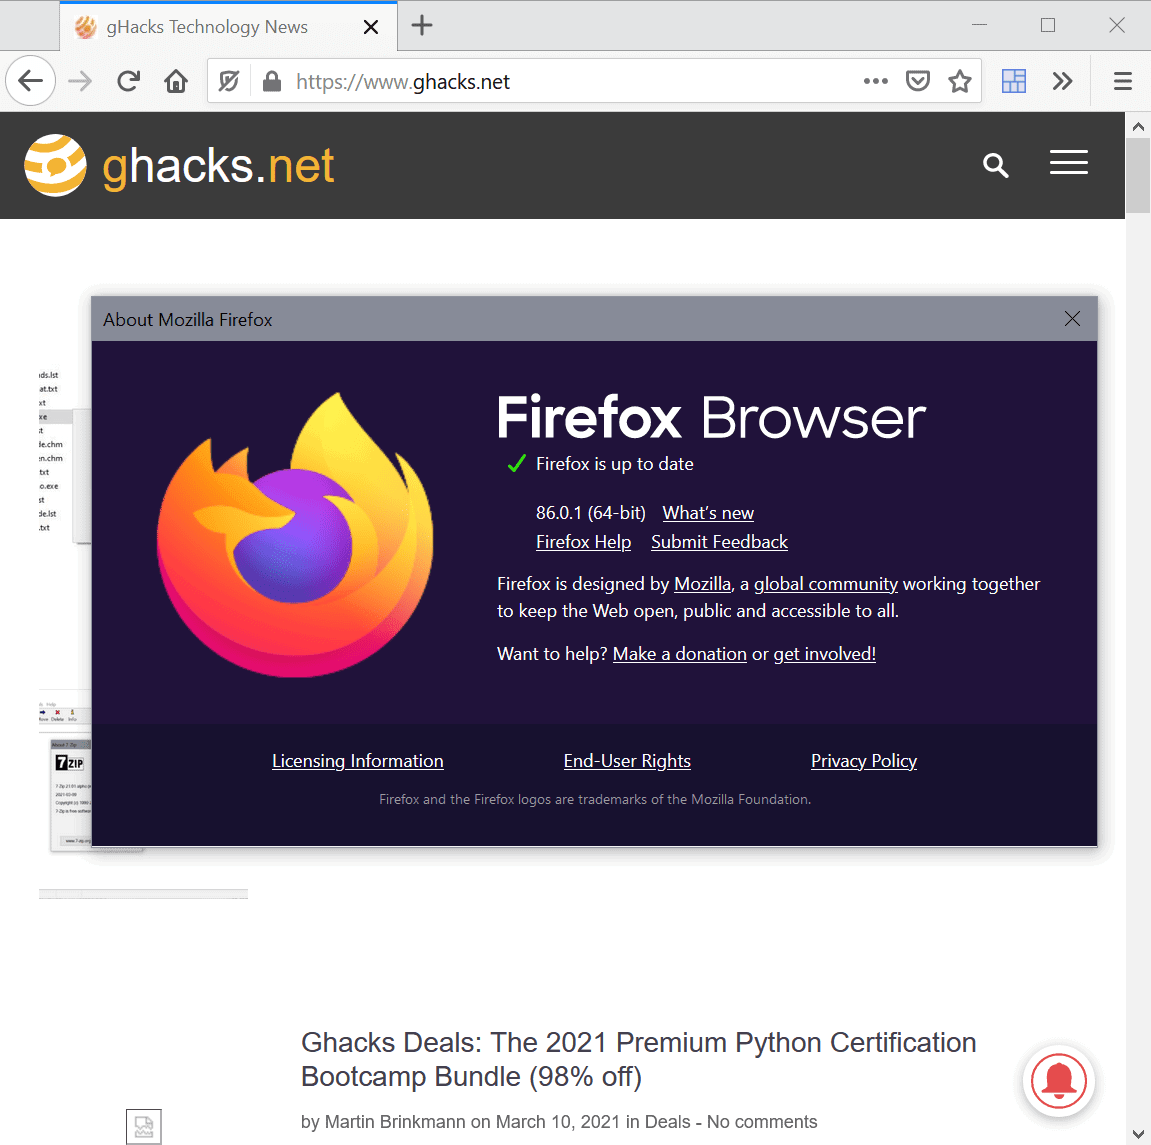Click 'Firefox is up to date' status text
The height and width of the screenshot is (1145, 1151).
(614, 464)
